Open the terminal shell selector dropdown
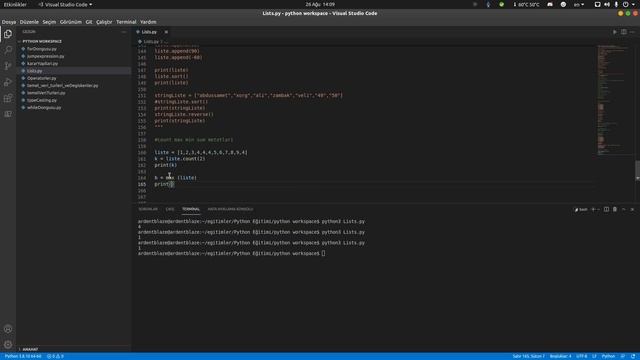 (x=581, y=209)
